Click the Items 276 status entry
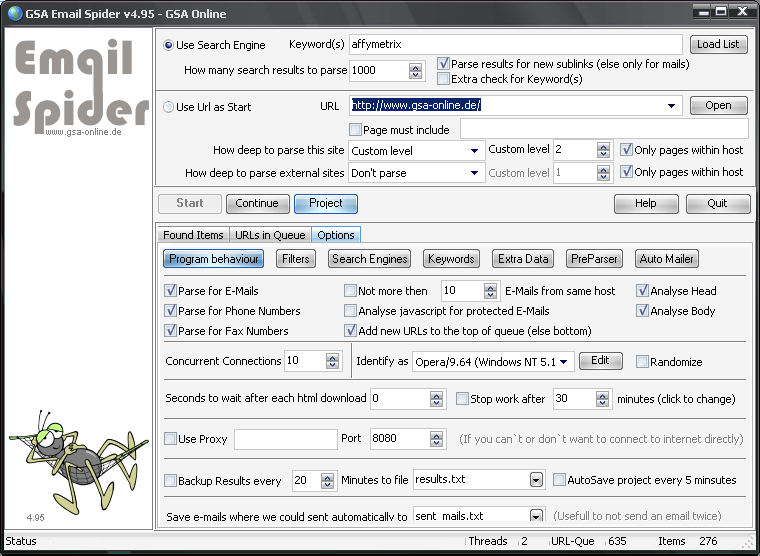This screenshot has height=556, width=760. tap(687, 541)
